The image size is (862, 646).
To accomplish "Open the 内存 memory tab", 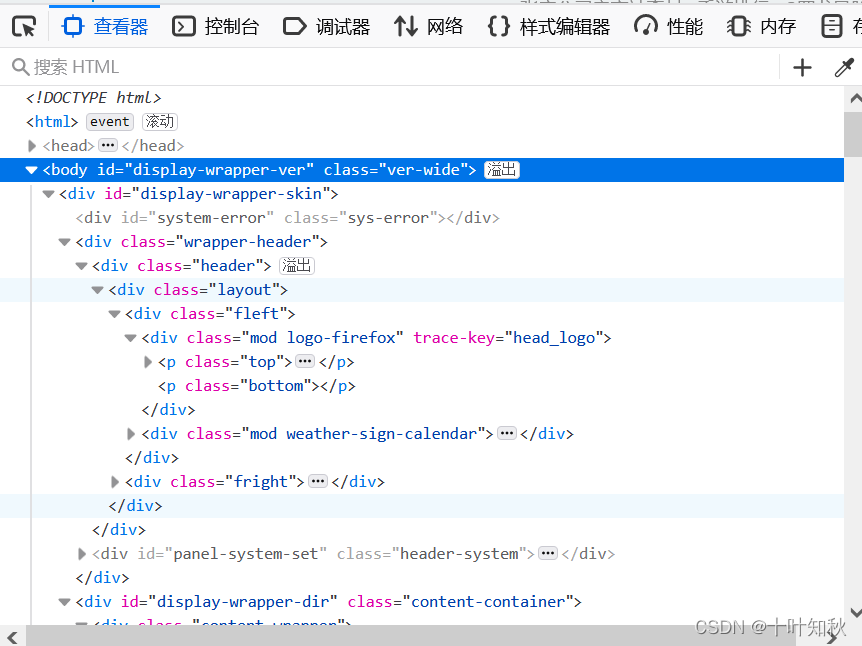I will click(761, 26).
